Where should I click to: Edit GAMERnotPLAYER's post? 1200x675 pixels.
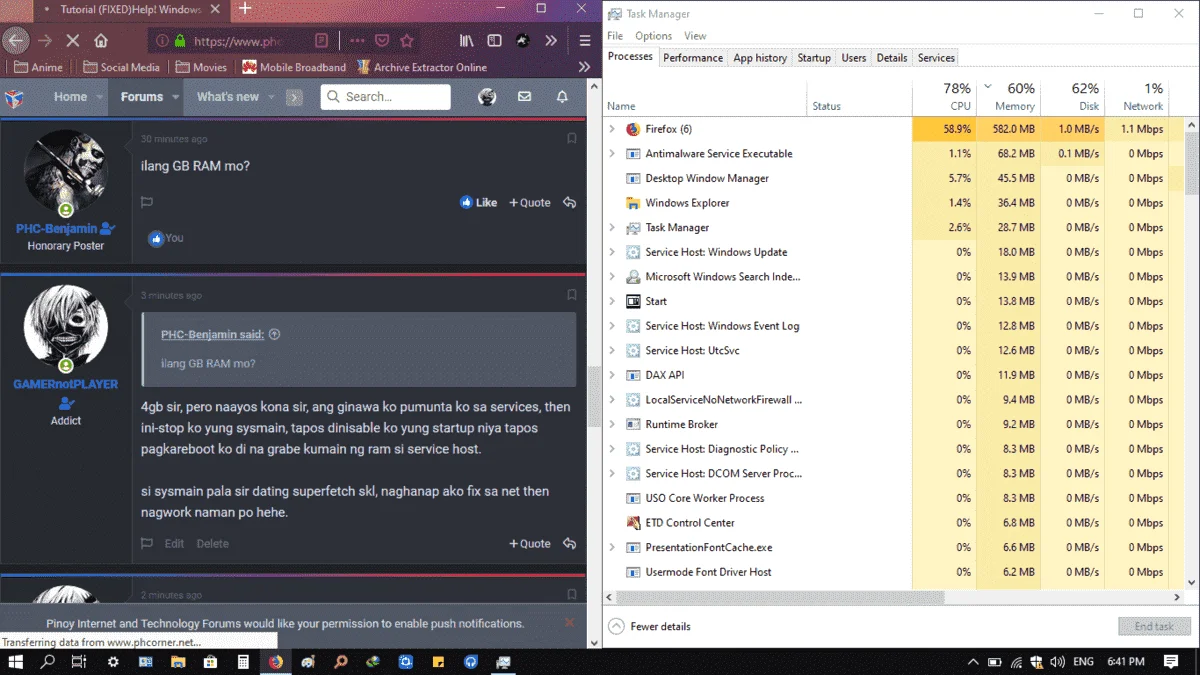coord(174,543)
